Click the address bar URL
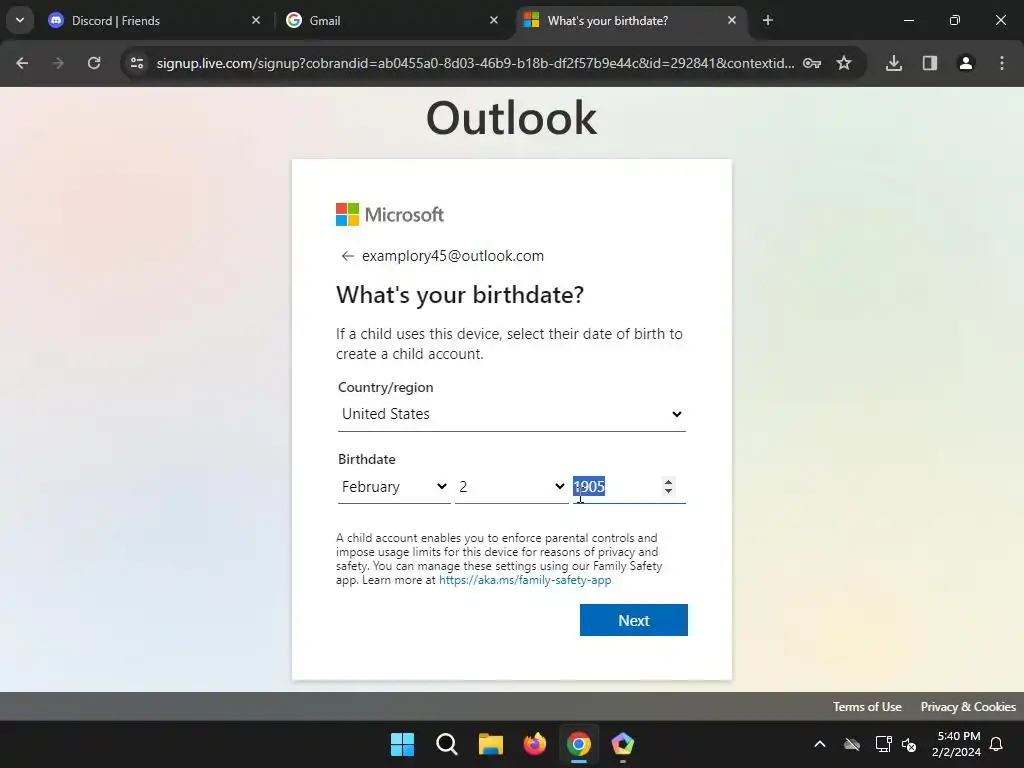Viewport: 1024px width, 768px height. point(475,63)
